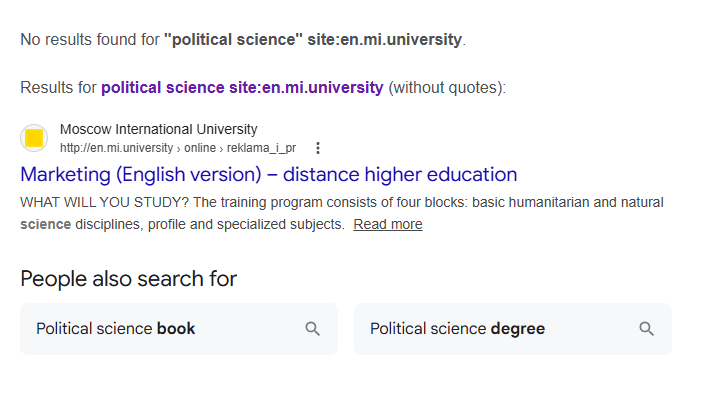Follow the Read more link
Screen dimensions: 717x407
pyautogui.click(x=387, y=224)
